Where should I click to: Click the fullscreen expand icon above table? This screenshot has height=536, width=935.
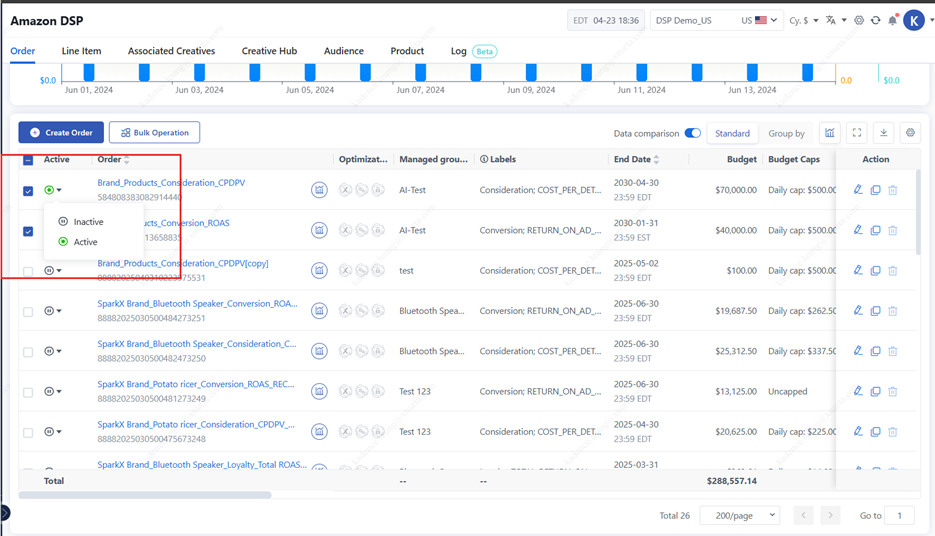(x=857, y=133)
